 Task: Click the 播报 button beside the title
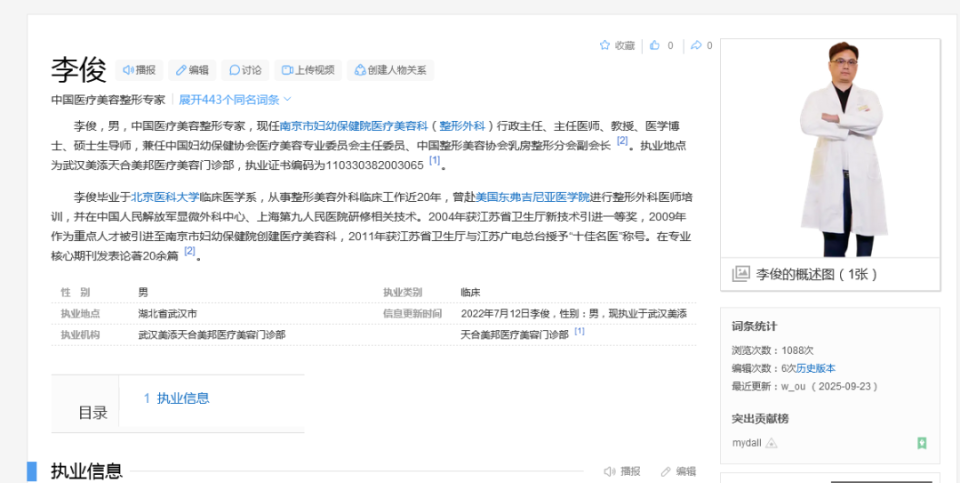139,70
